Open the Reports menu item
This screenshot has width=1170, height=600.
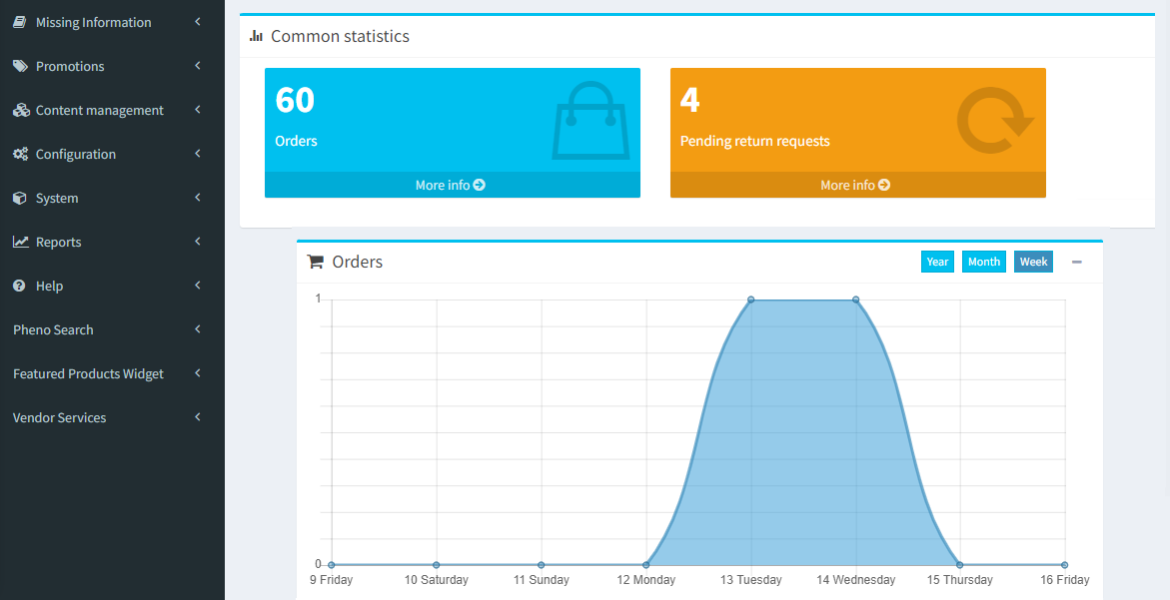click(x=58, y=242)
